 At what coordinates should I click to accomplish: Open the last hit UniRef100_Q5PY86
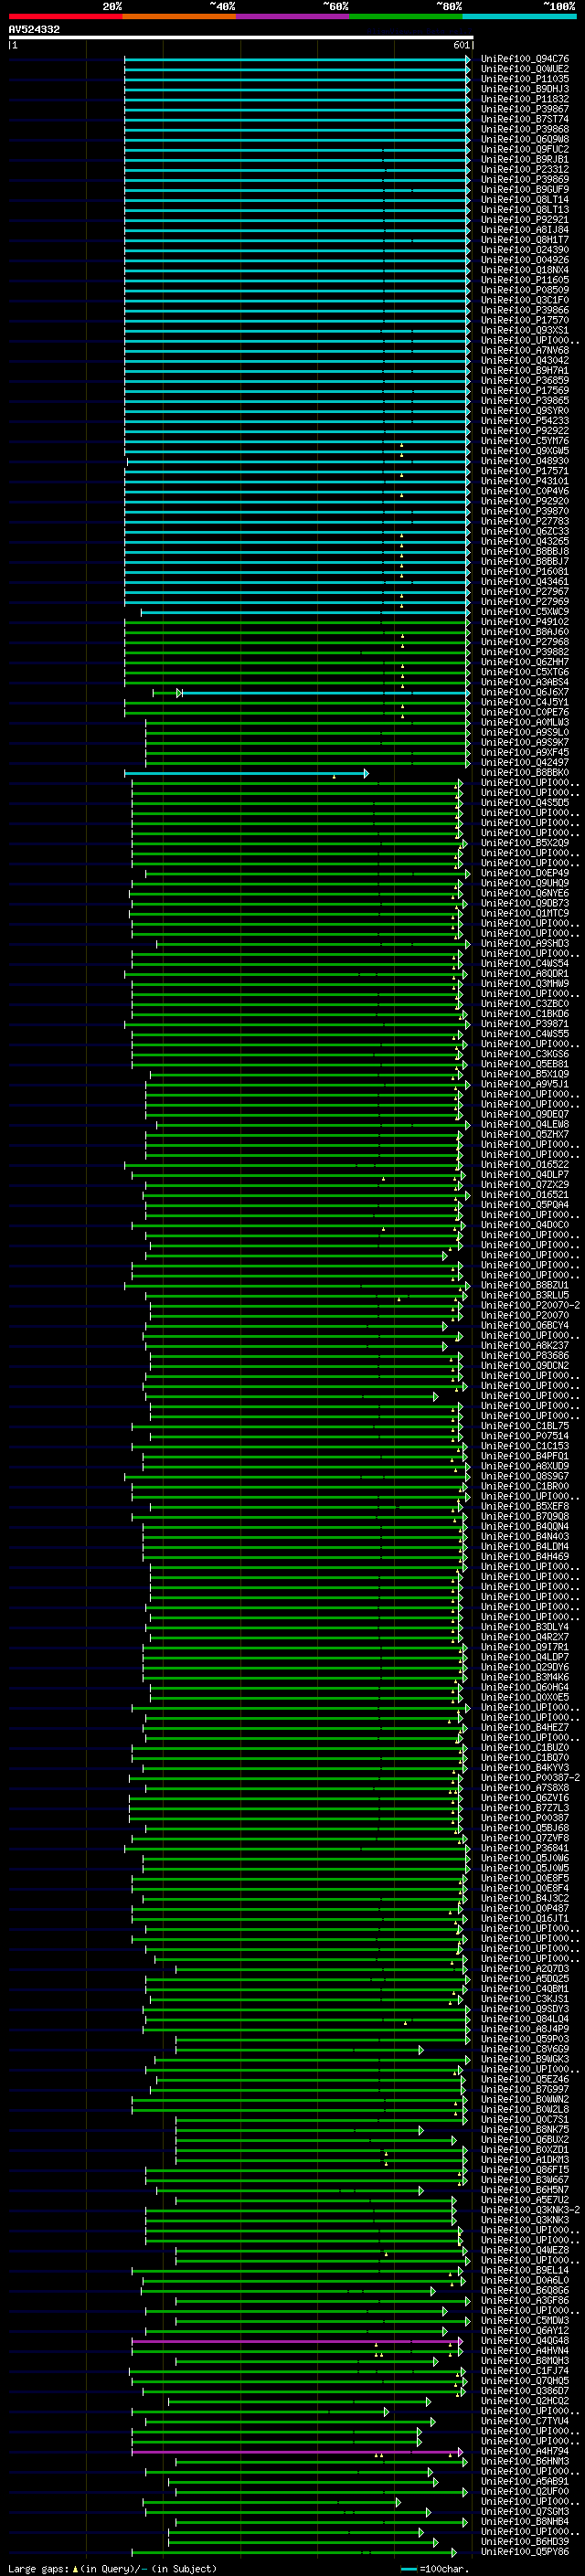525,2551
